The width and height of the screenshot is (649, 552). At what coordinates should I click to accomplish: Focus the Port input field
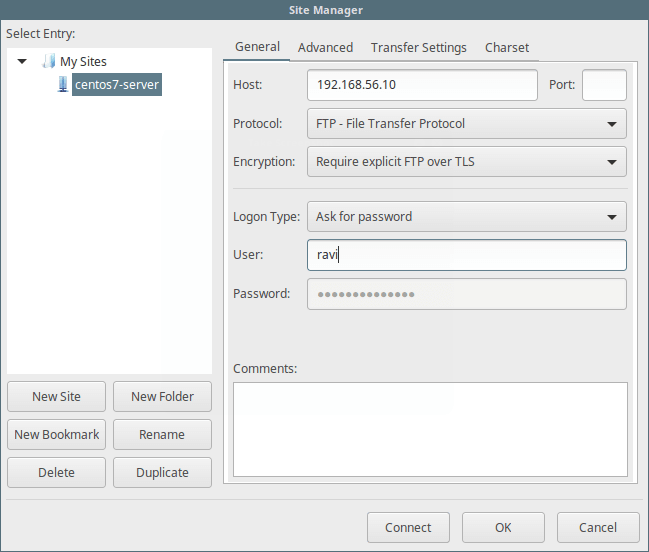click(604, 85)
